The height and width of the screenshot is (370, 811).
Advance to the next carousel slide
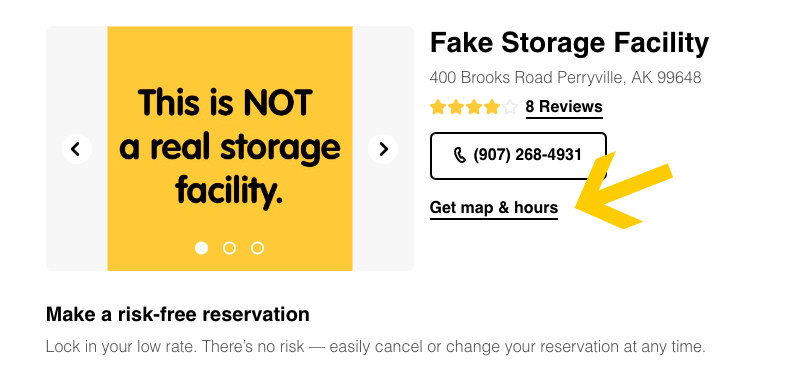(383, 149)
